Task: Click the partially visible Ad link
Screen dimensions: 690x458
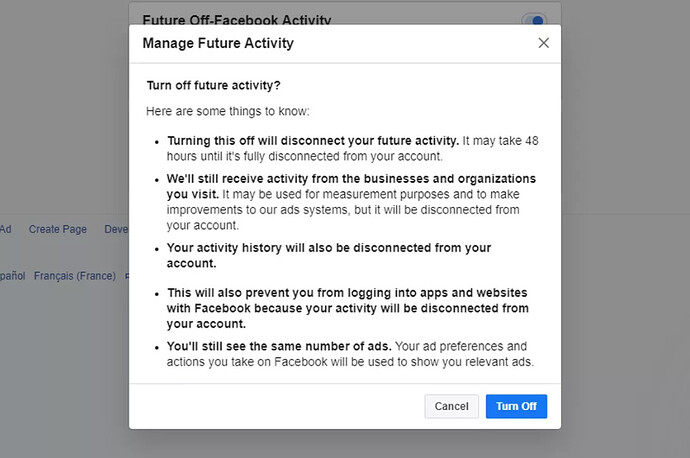Action: [x=5, y=229]
